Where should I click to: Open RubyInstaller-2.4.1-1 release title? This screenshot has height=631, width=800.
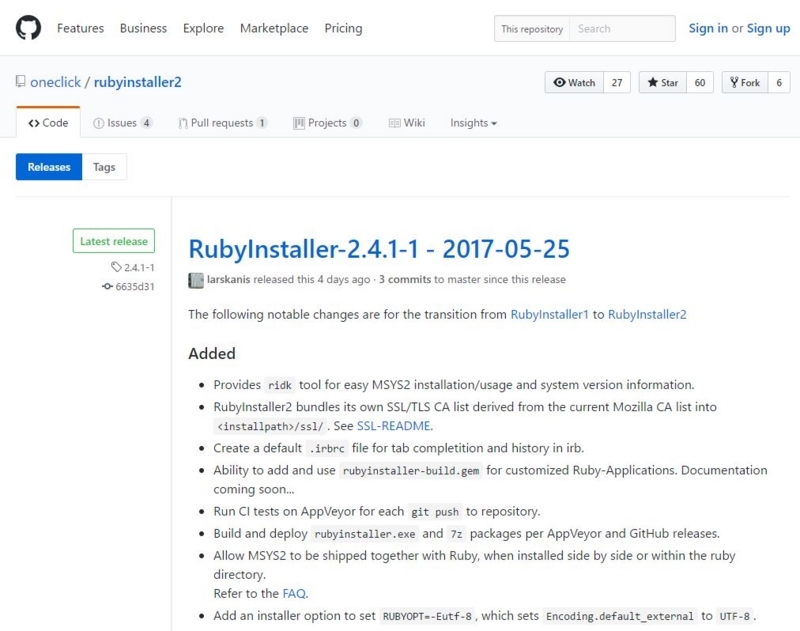click(x=379, y=249)
